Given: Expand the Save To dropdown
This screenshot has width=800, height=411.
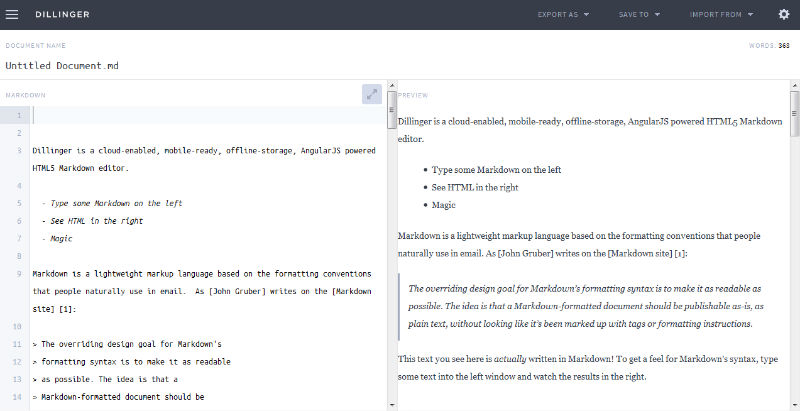Looking at the screenshot, I should click(638, 14).
